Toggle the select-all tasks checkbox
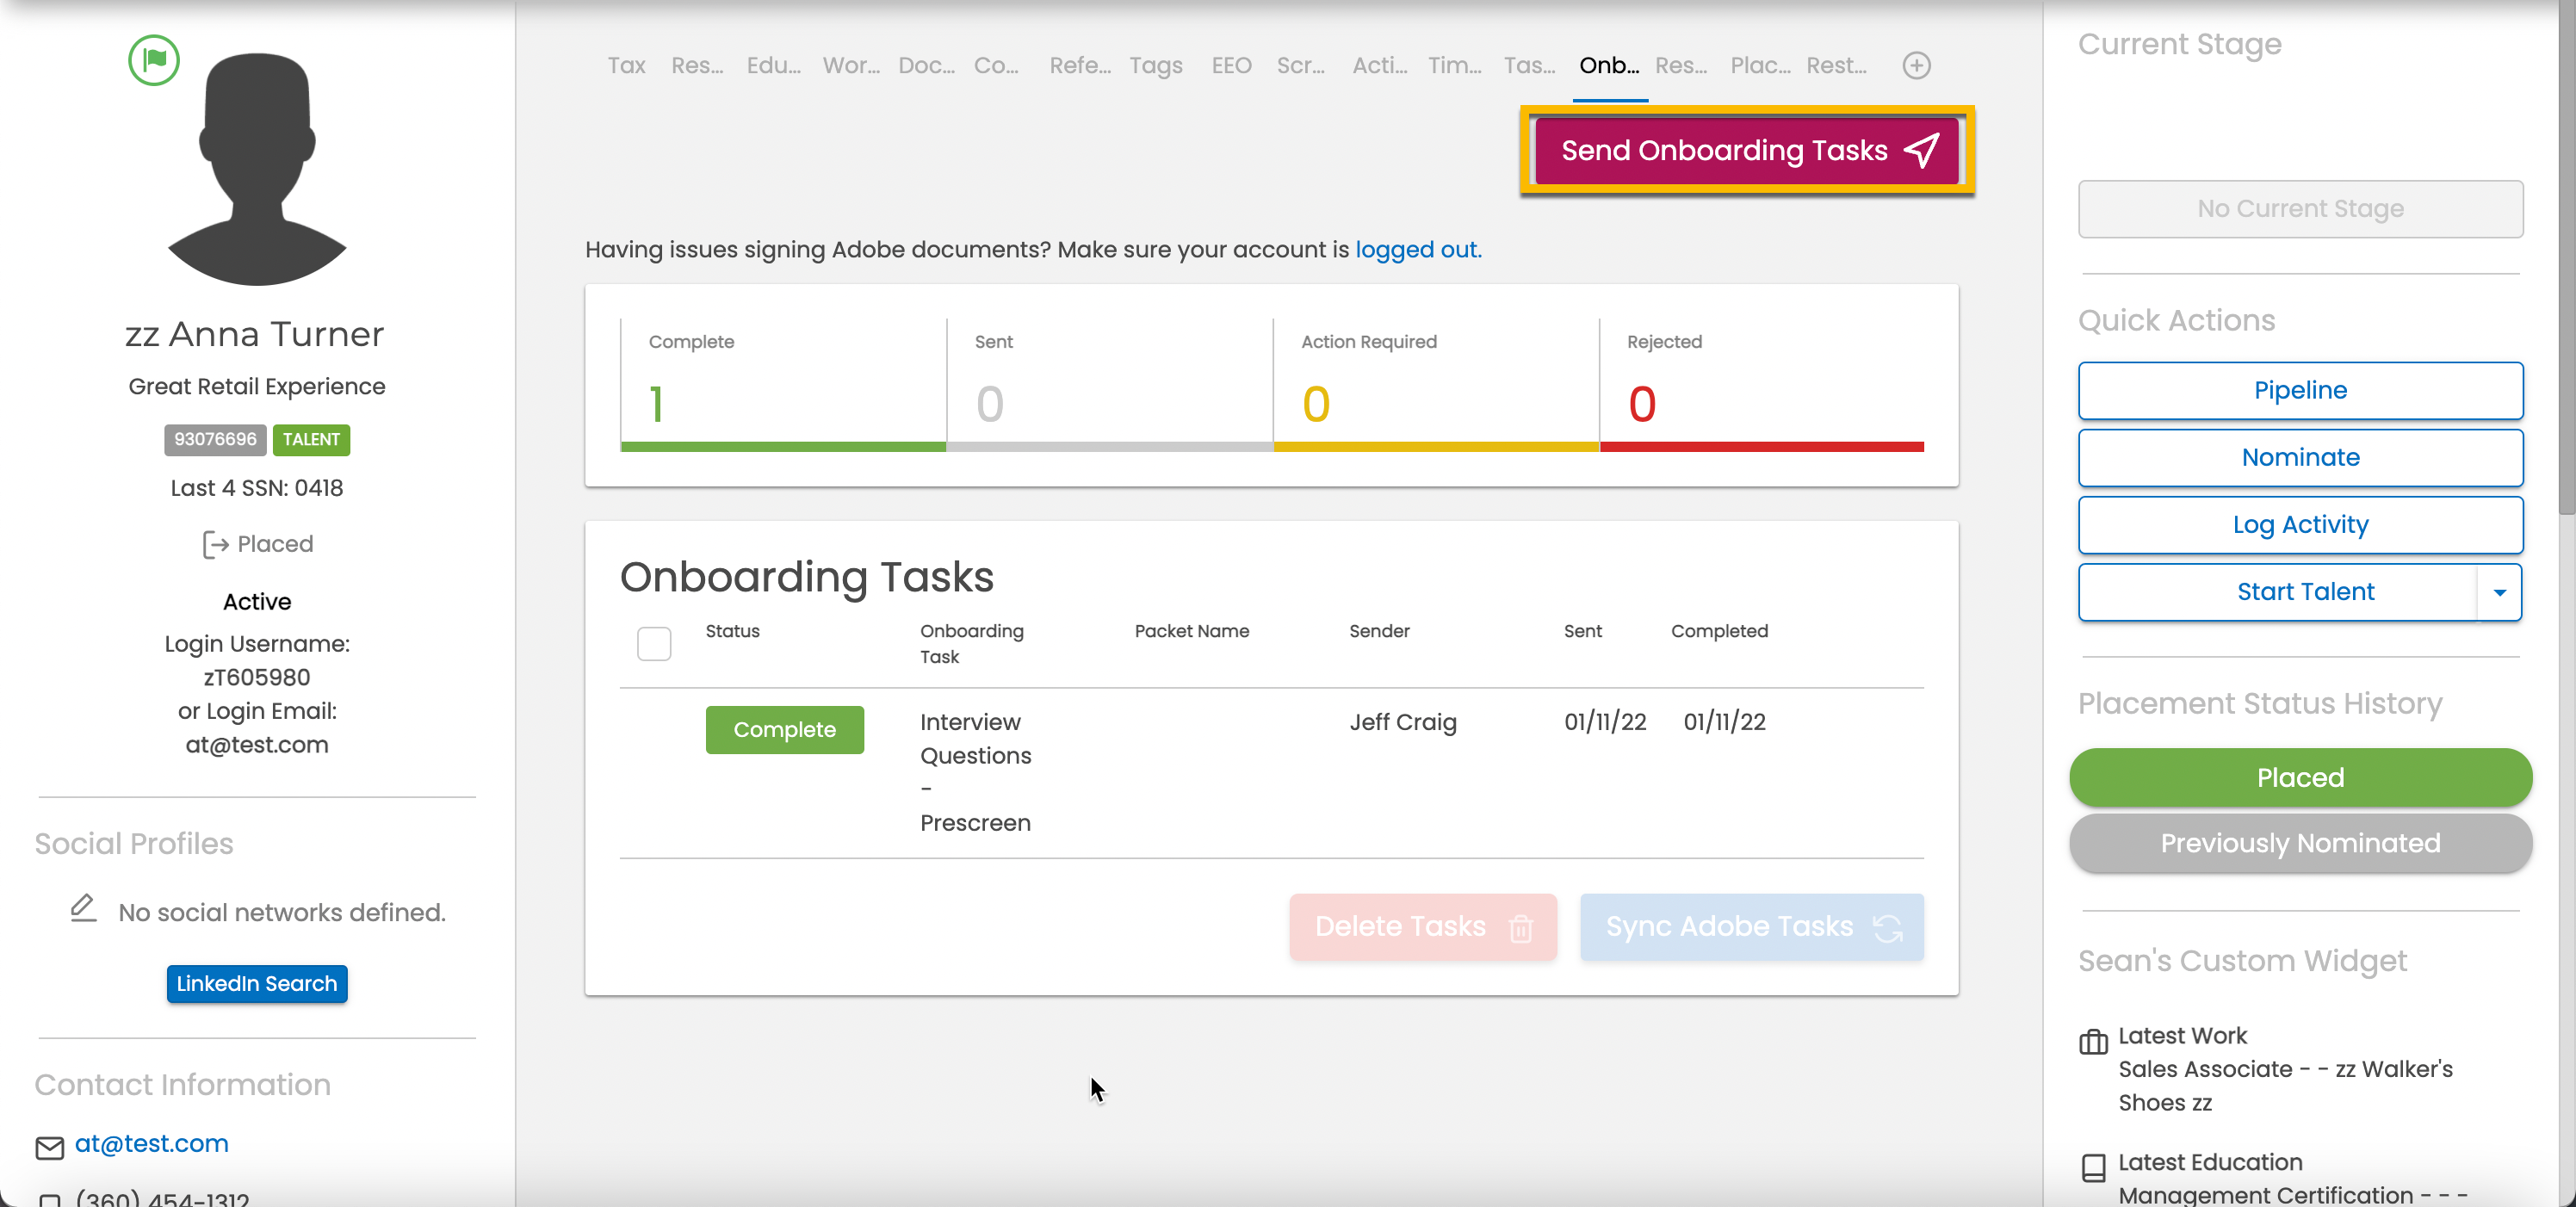 click(x=654, y=643)
